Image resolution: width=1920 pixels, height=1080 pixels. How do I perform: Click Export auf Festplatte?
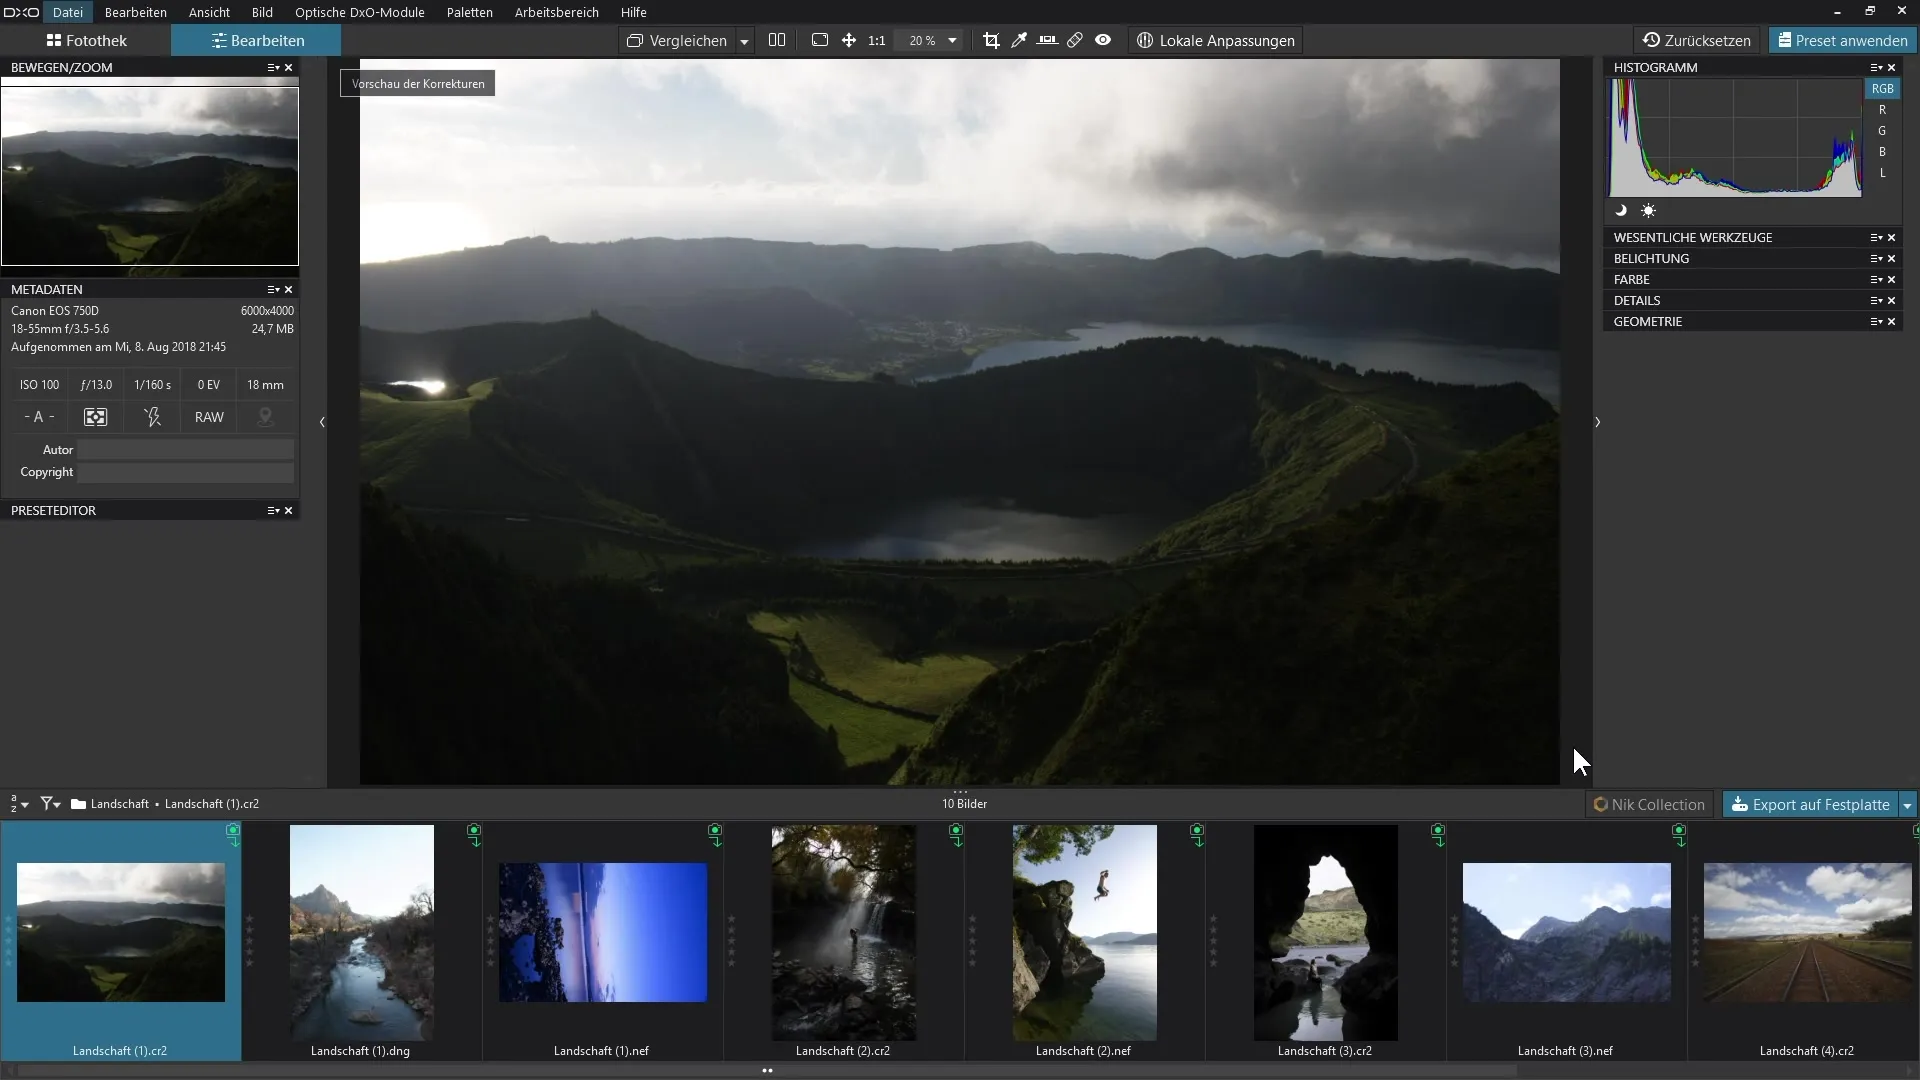[x=1810, y=805]
